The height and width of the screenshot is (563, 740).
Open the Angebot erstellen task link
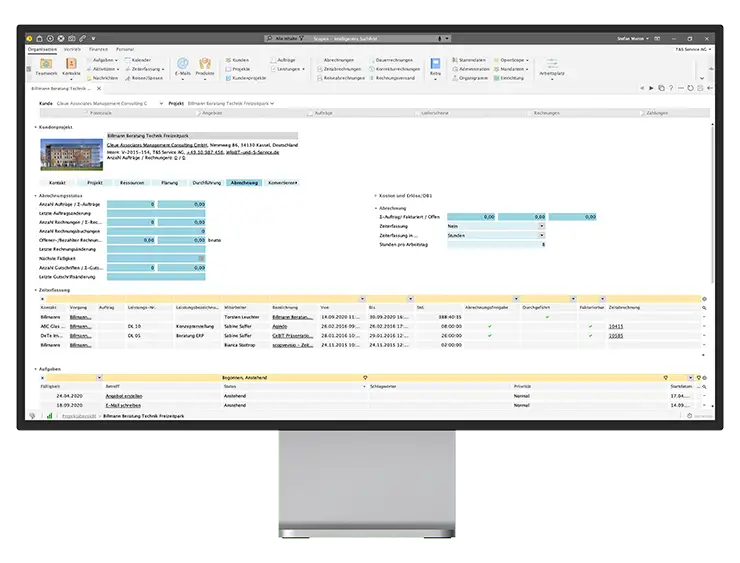tap(124, 396)
